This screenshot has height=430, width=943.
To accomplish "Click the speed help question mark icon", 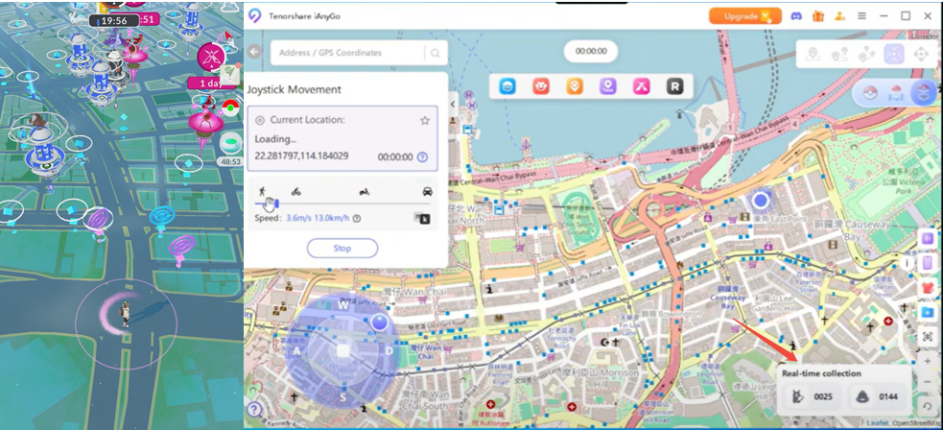I will point(357,218).
